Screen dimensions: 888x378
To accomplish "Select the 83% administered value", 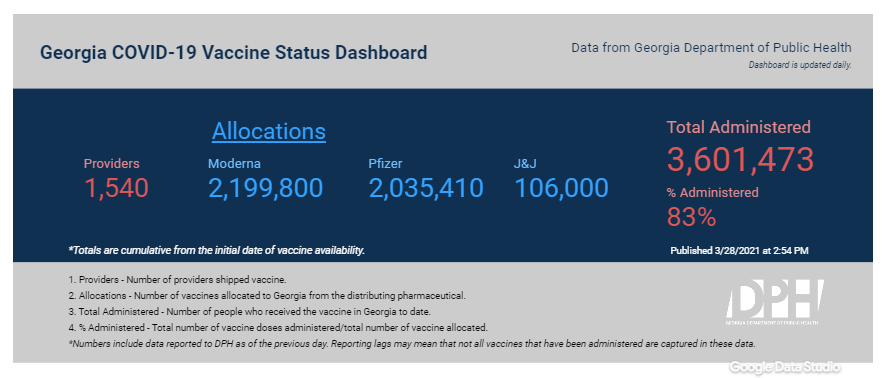I will [x=691, y=217].
